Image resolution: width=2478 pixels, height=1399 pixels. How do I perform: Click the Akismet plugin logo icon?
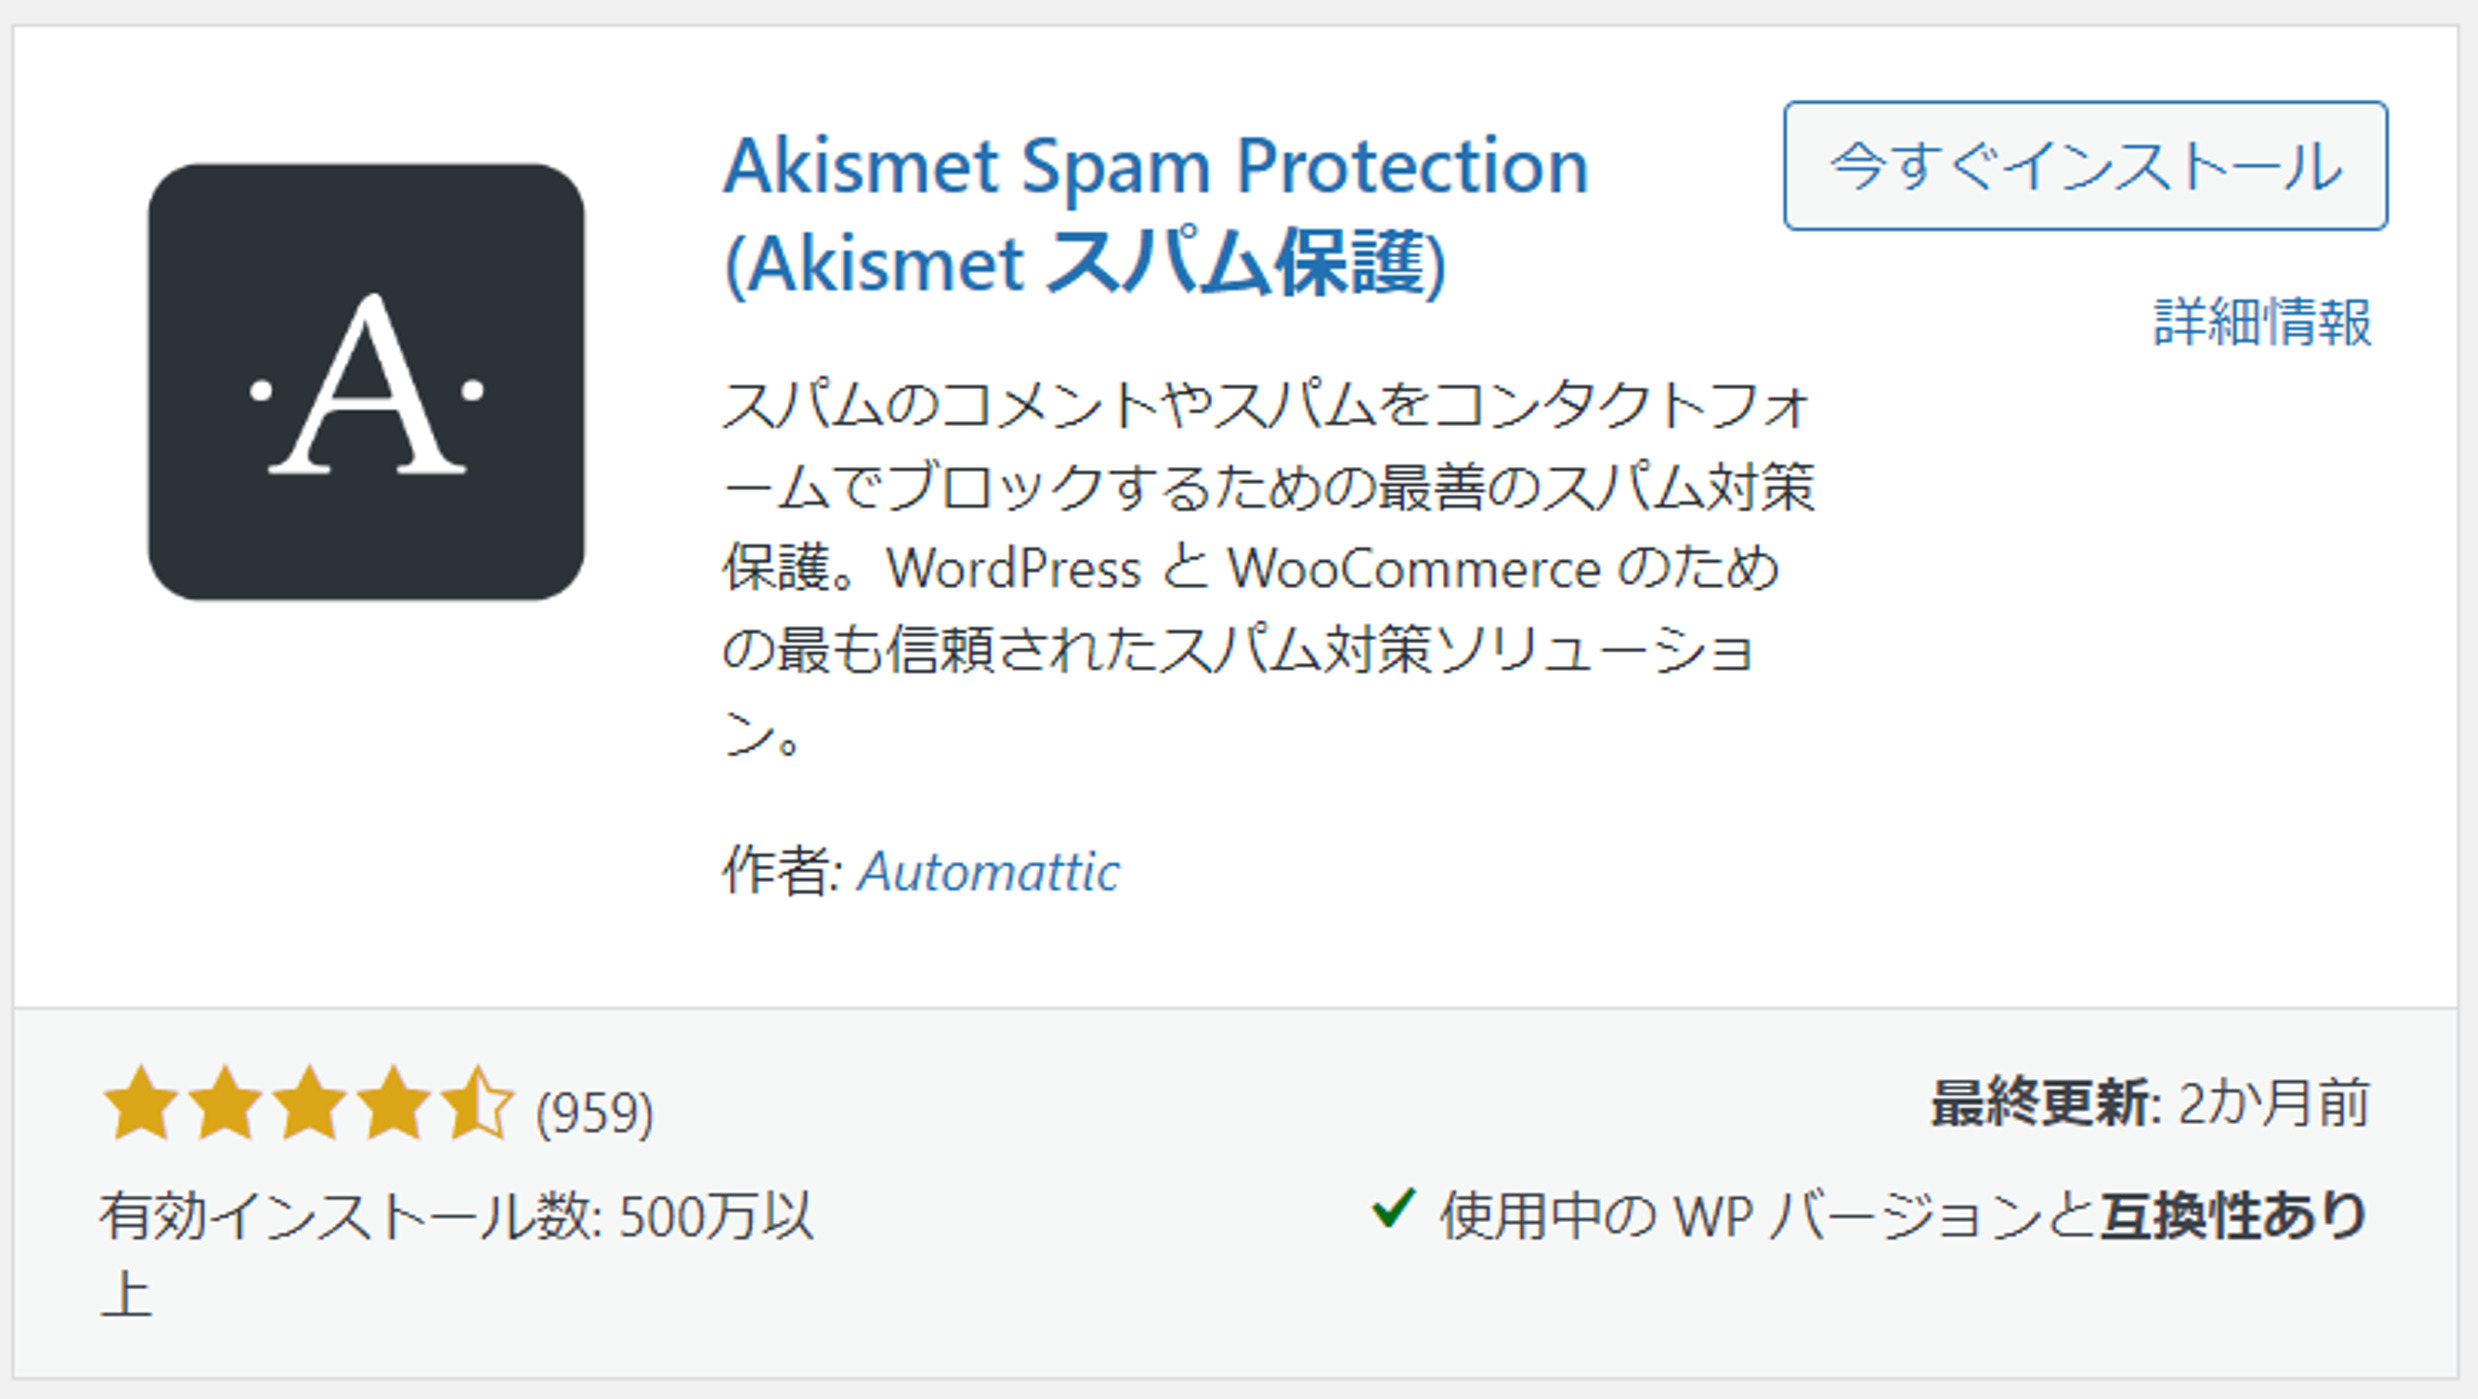(366, 382)
